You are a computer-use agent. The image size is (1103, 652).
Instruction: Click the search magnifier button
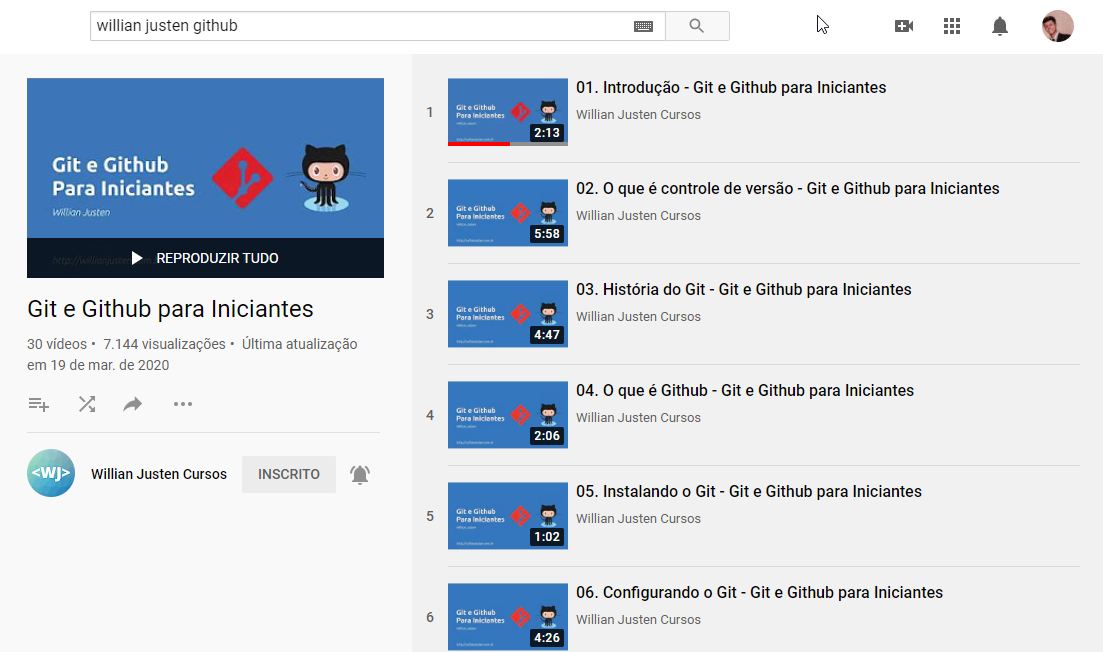(697, 26)
